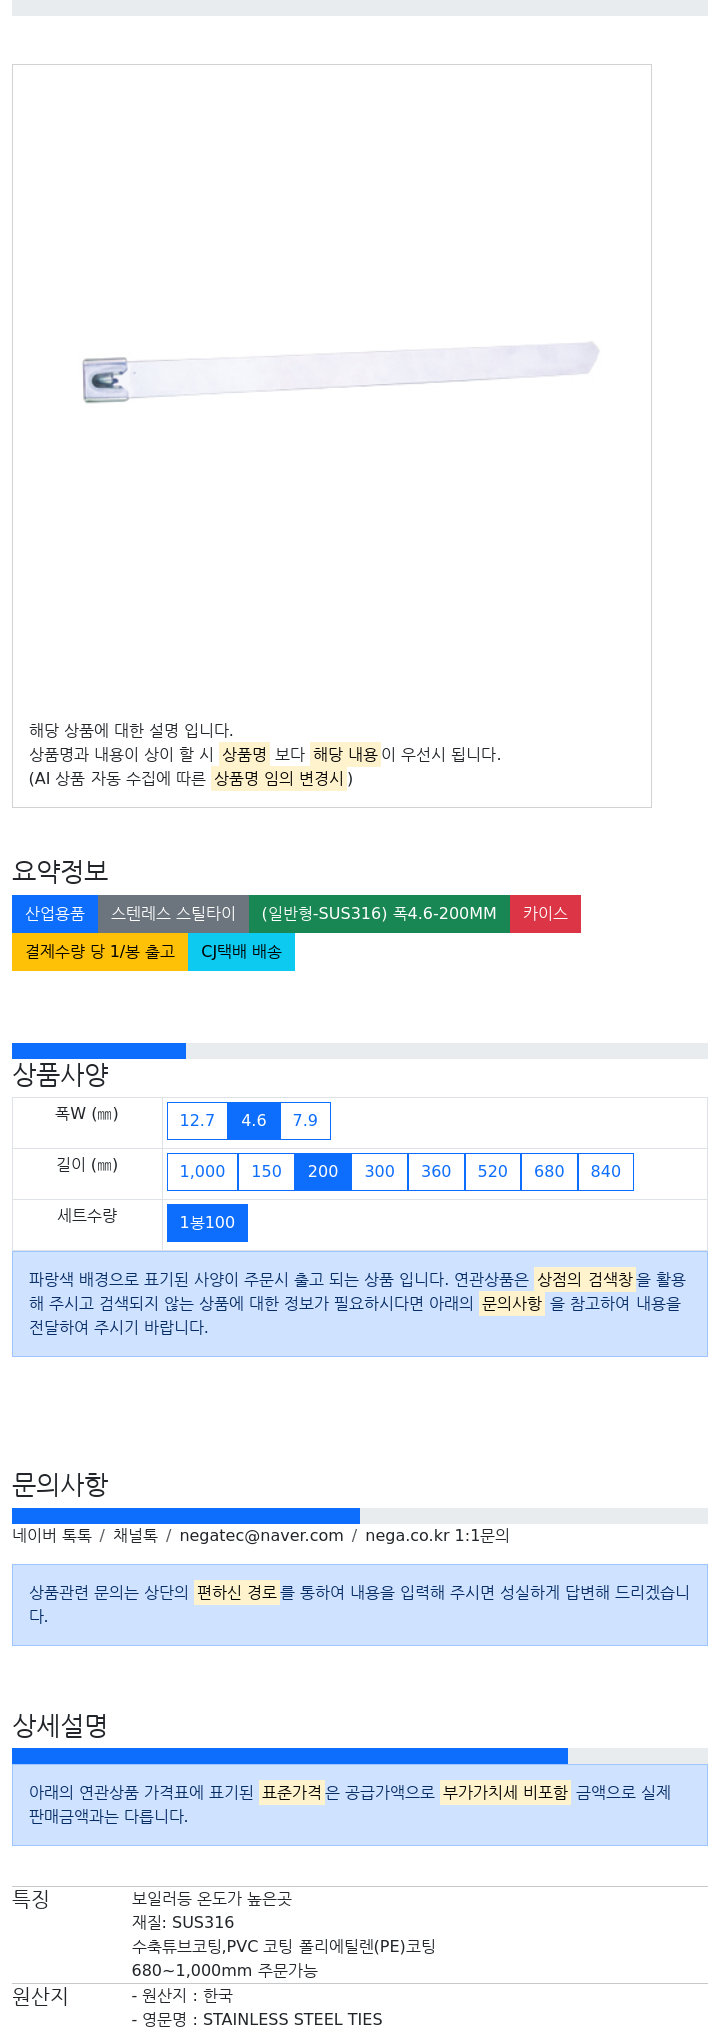Viewport: 720px width, 2032px height.
Task: Select the 1봉100 set quantity button
Action: pos(207,1223)
